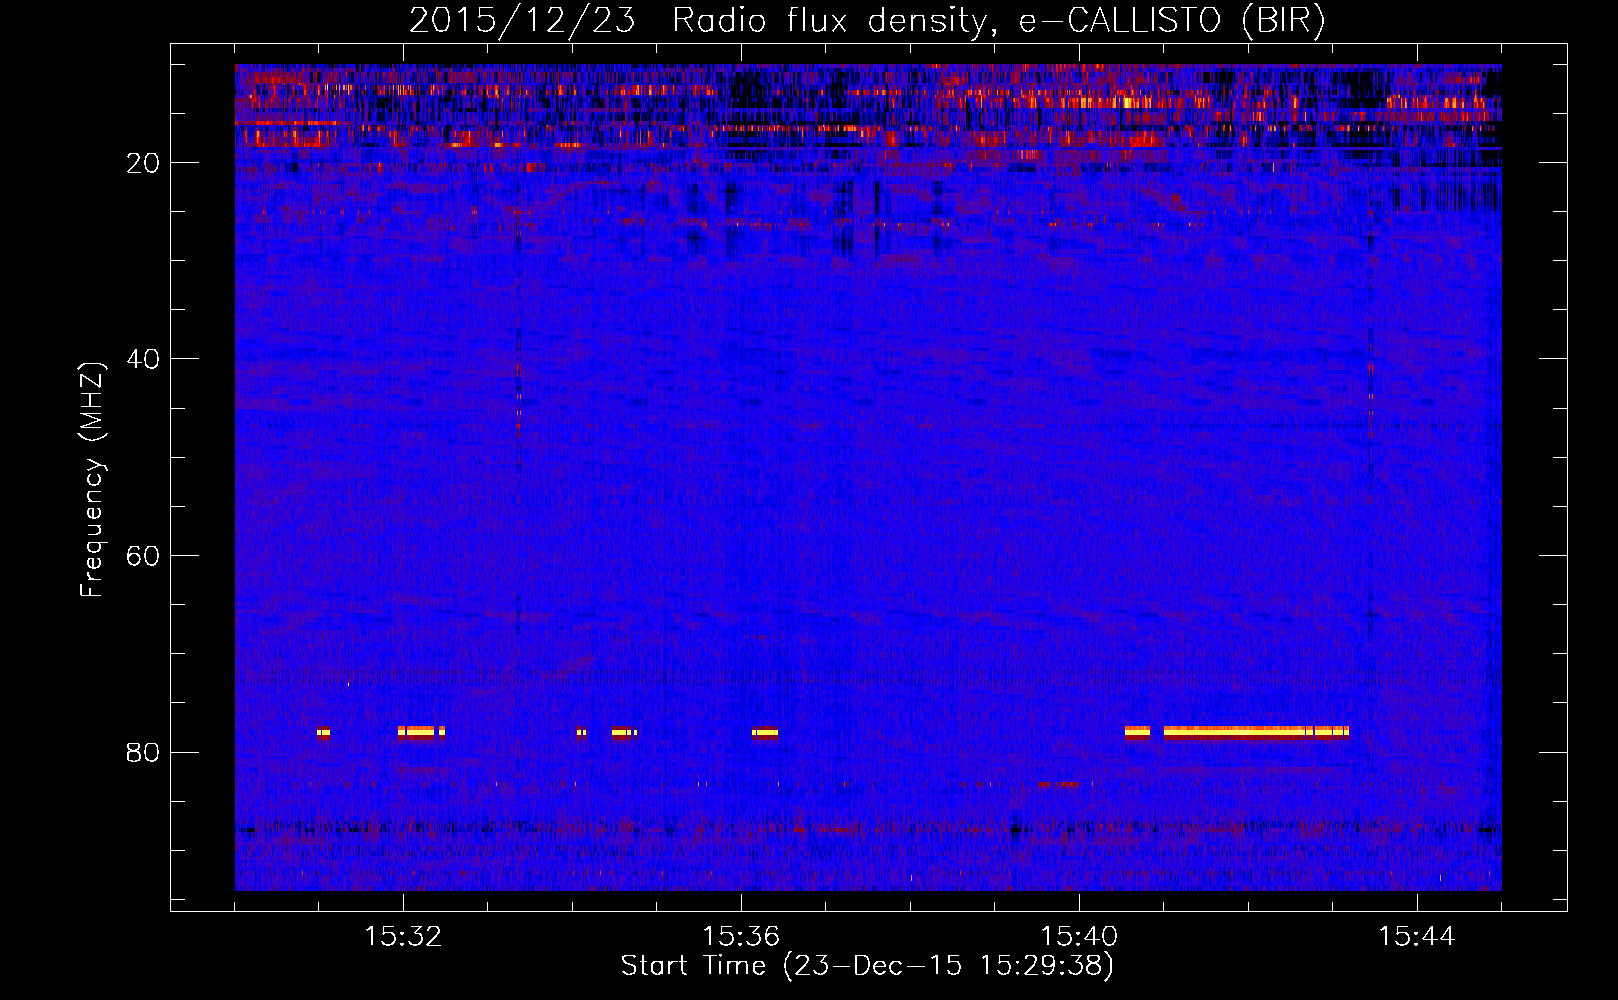The image size is (1618, 1000).
Task: Click the 15:40 time tick label
Action: coord(1079,937)
